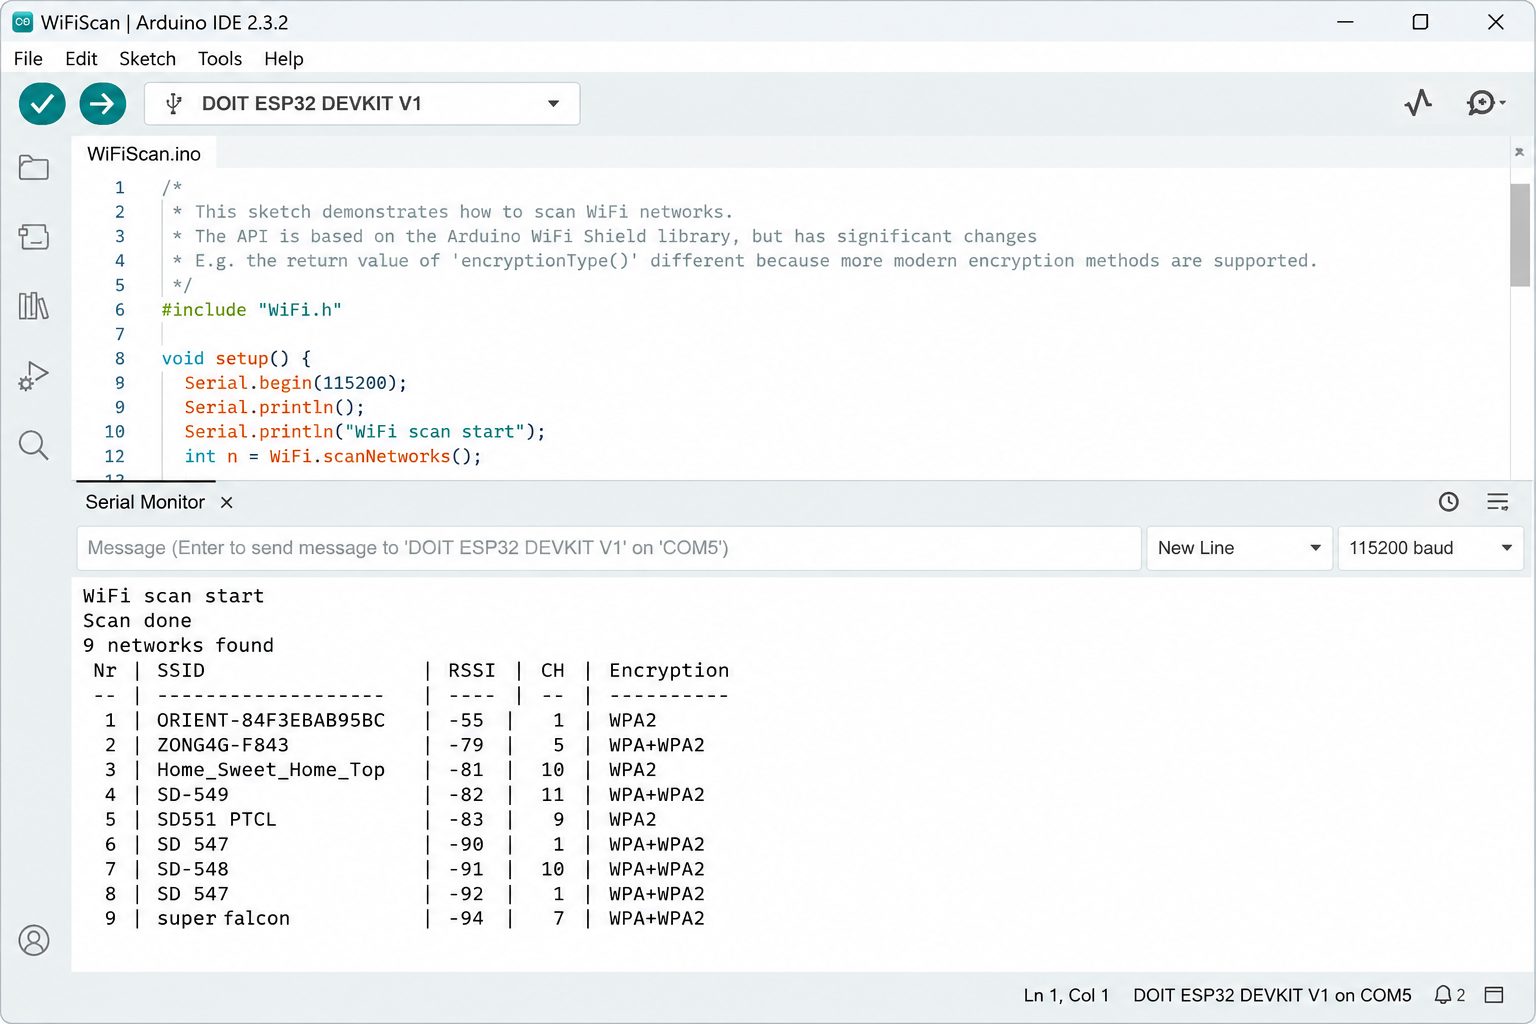The image size is (1536, 1024).
Task: Open the Library Manager sidebar panel
Action: tap(34, 306)
